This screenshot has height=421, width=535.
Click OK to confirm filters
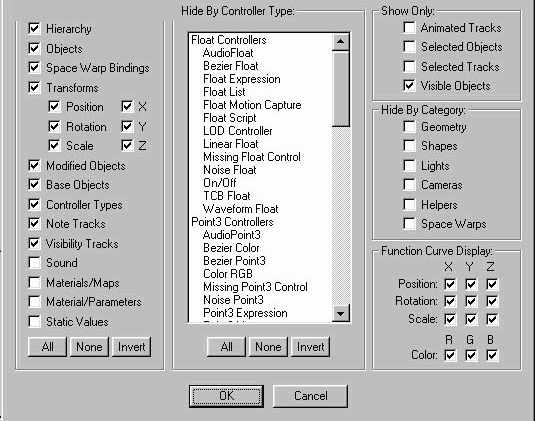point(226,396)
